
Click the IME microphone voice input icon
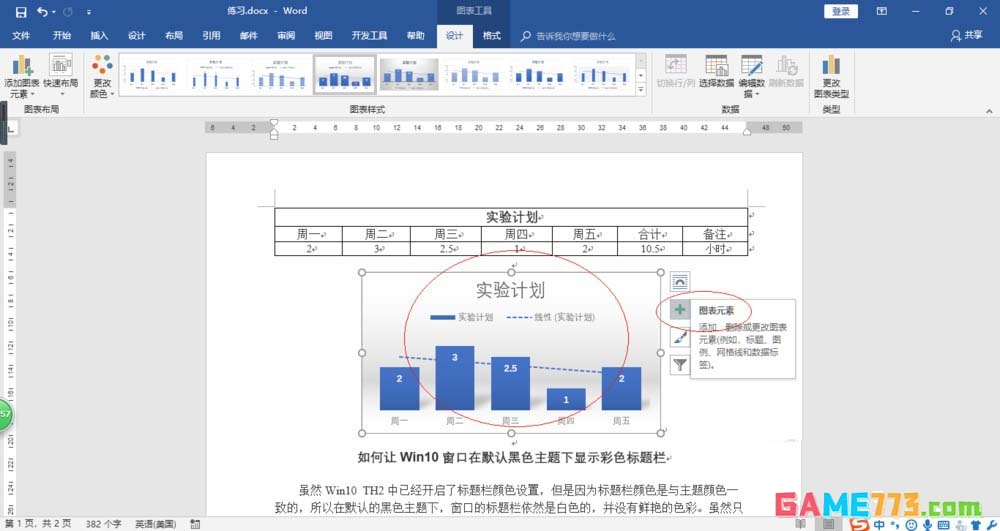pyautogui.click(x=927, y=525)
